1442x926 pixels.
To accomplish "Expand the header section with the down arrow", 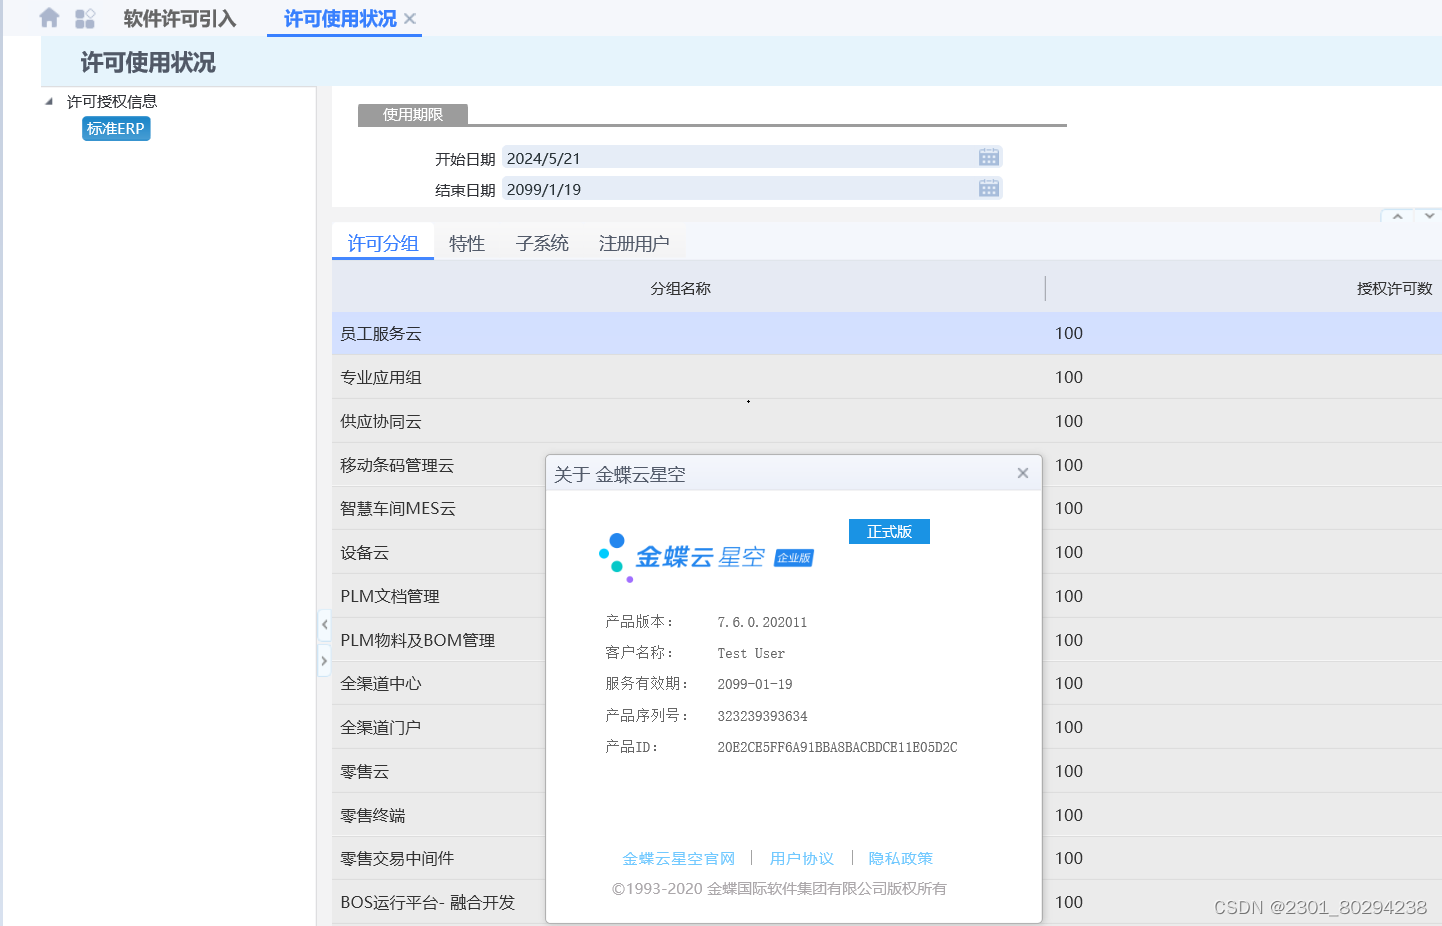I will 1429,216.
